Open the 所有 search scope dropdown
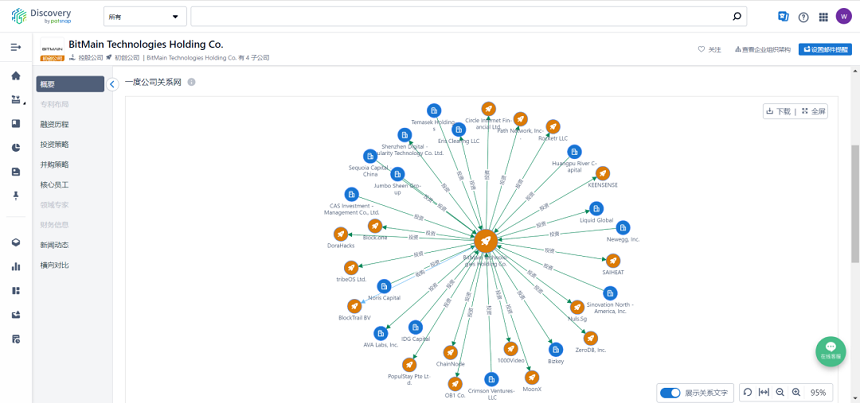 coord(145,17)
